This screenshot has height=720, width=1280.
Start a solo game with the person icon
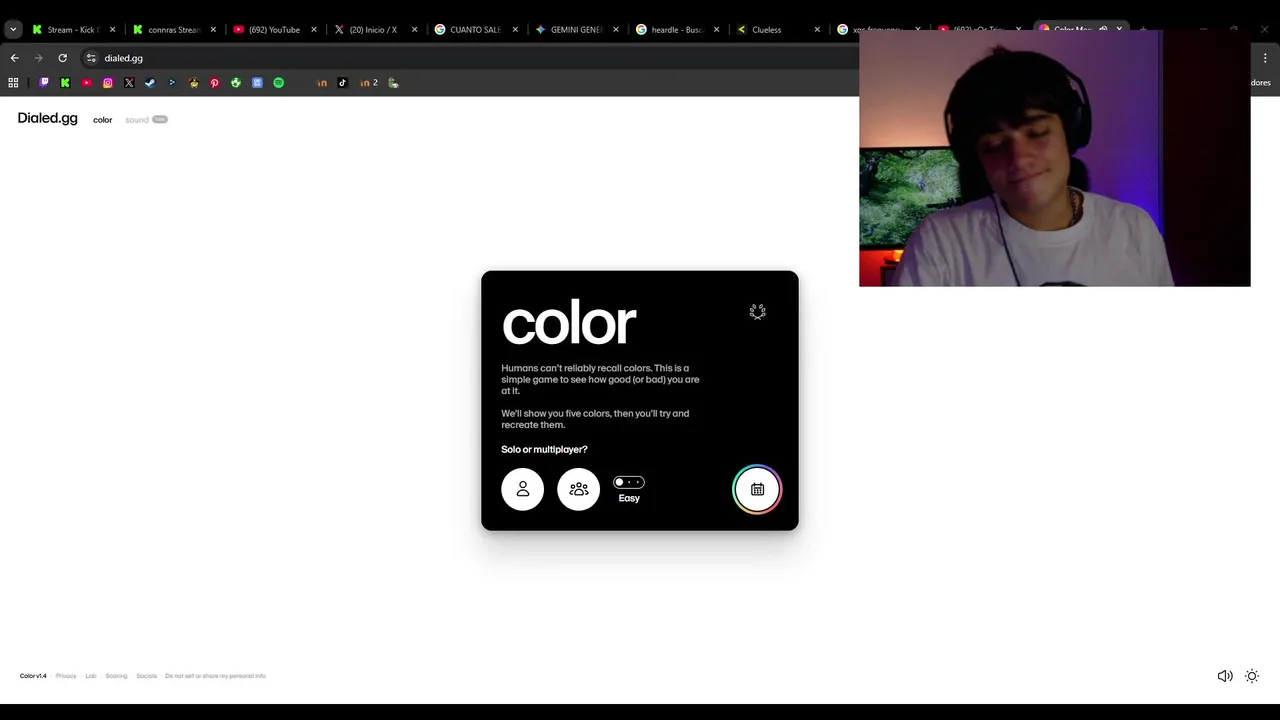pos(522,489)
